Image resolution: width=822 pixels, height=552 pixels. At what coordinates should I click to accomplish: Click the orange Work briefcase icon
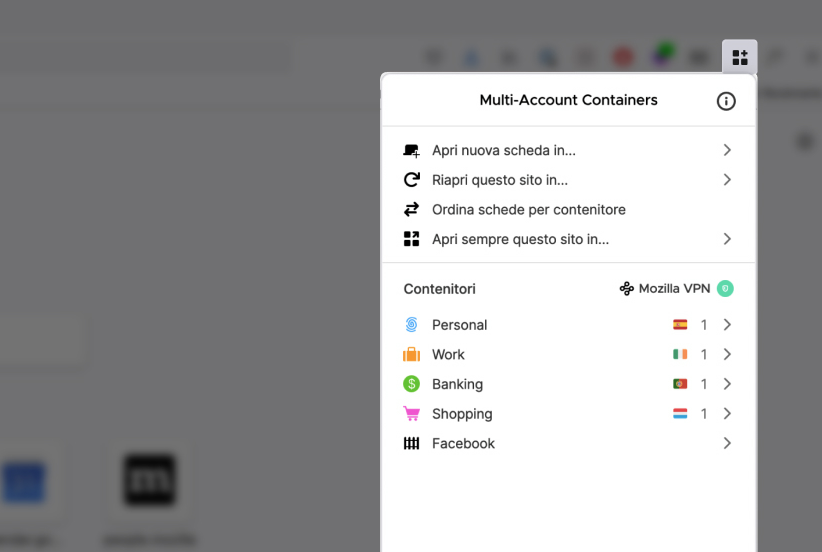pos(412,354)
